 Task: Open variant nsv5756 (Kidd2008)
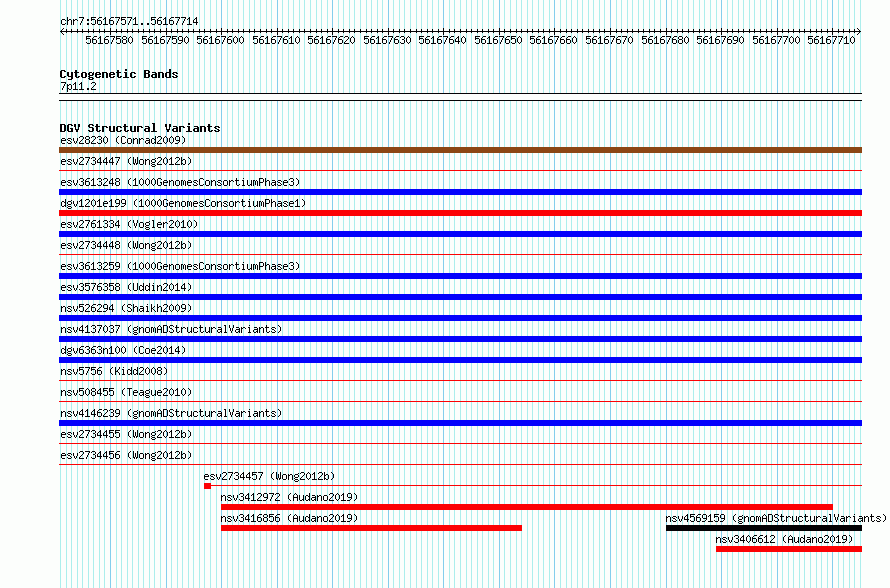click(114, 371)
